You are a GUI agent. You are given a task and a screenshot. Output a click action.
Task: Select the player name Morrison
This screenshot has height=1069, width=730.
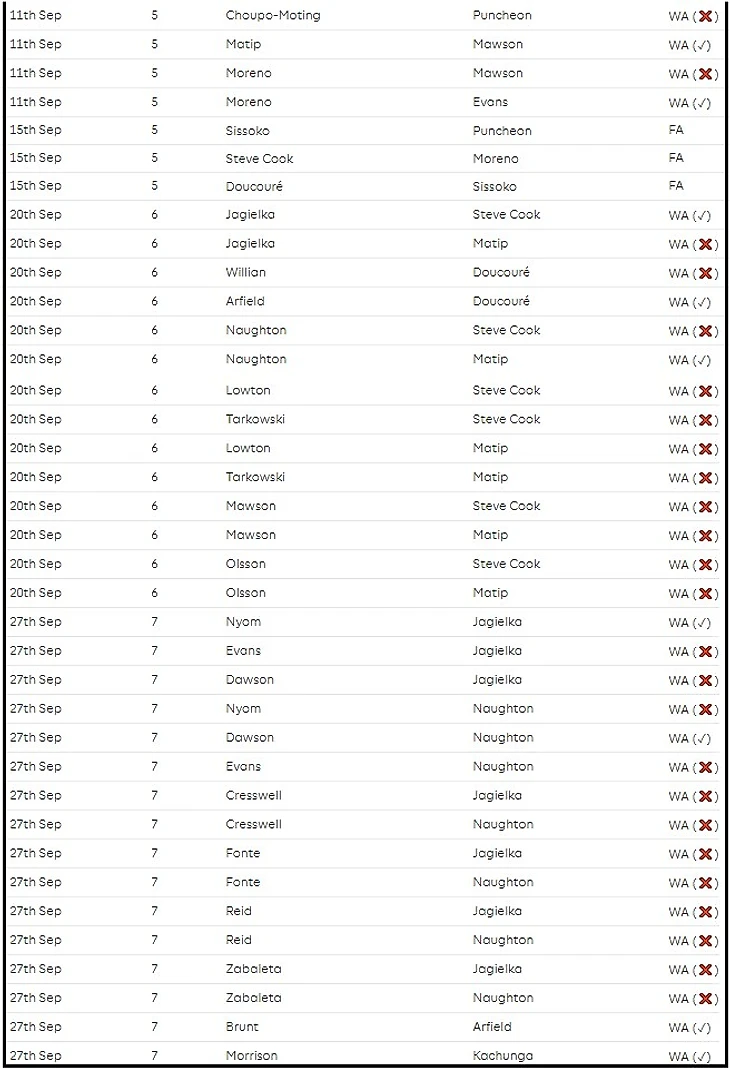point(251,1055)
